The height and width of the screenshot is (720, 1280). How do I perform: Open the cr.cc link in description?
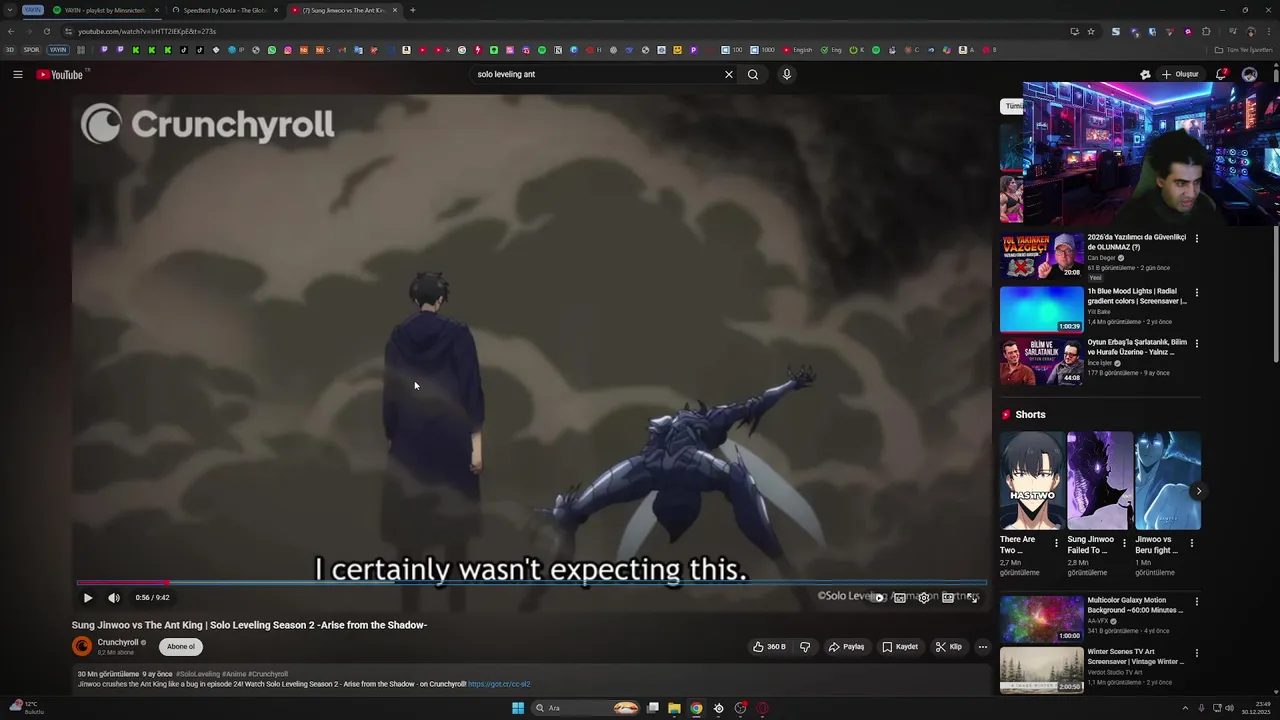[x=499, y=684]
